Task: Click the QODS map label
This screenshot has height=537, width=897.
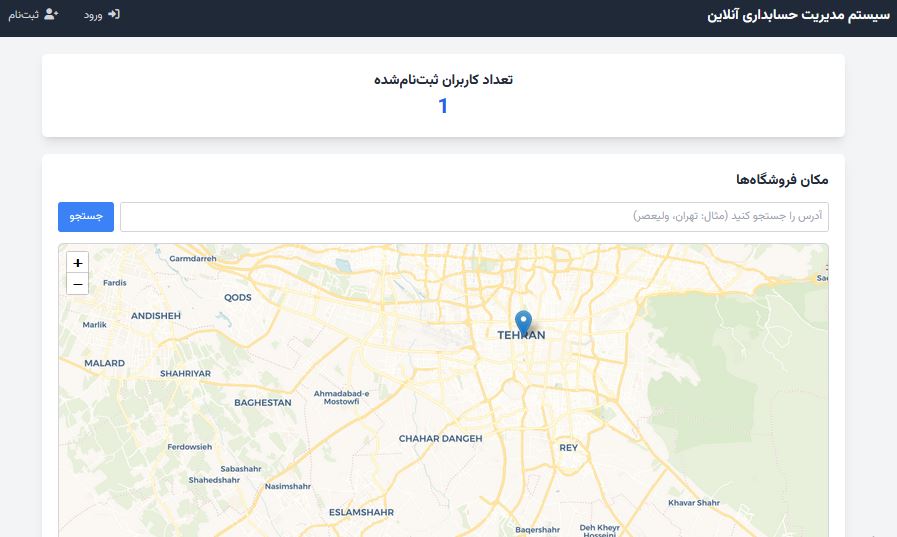Action: pyautogui.click(x=237, y=297)
